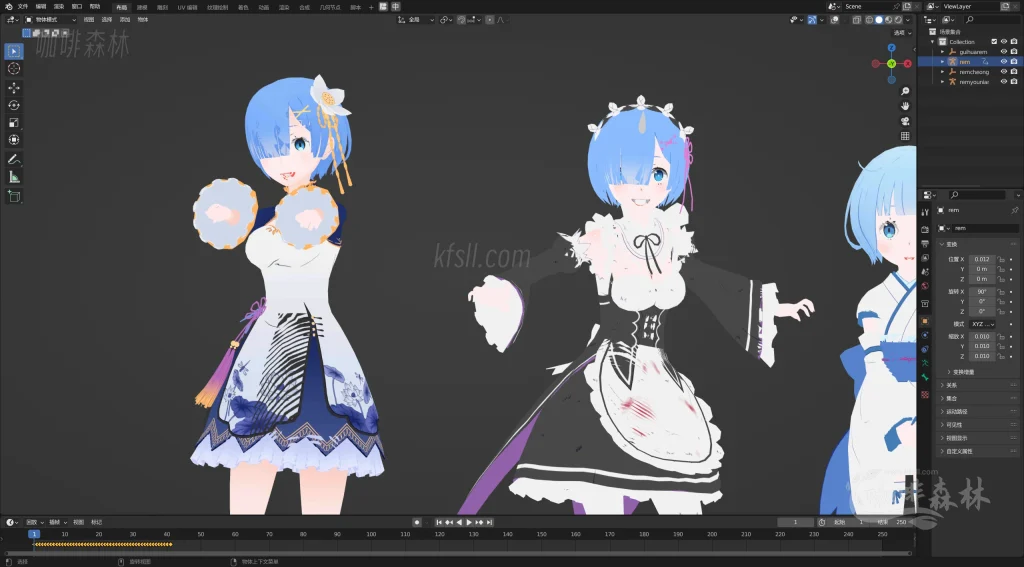
Task: Hide remyounier in the viewport
Action: click(1004, 82)
